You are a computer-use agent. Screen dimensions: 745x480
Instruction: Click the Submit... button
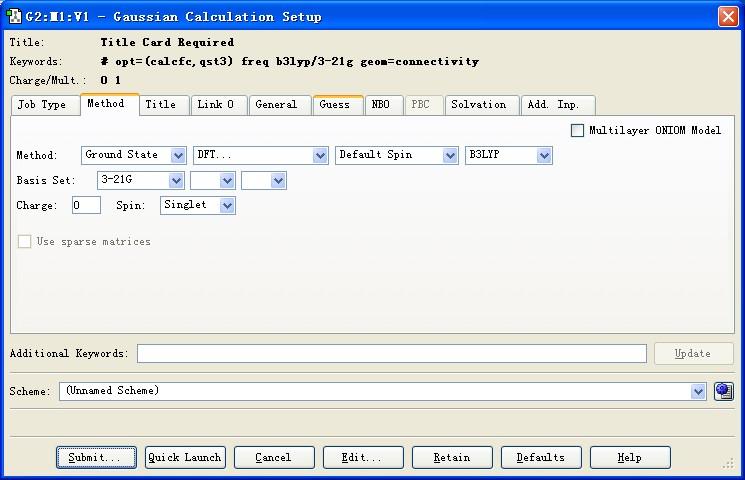pyautogui.click(x=96, y=457)
